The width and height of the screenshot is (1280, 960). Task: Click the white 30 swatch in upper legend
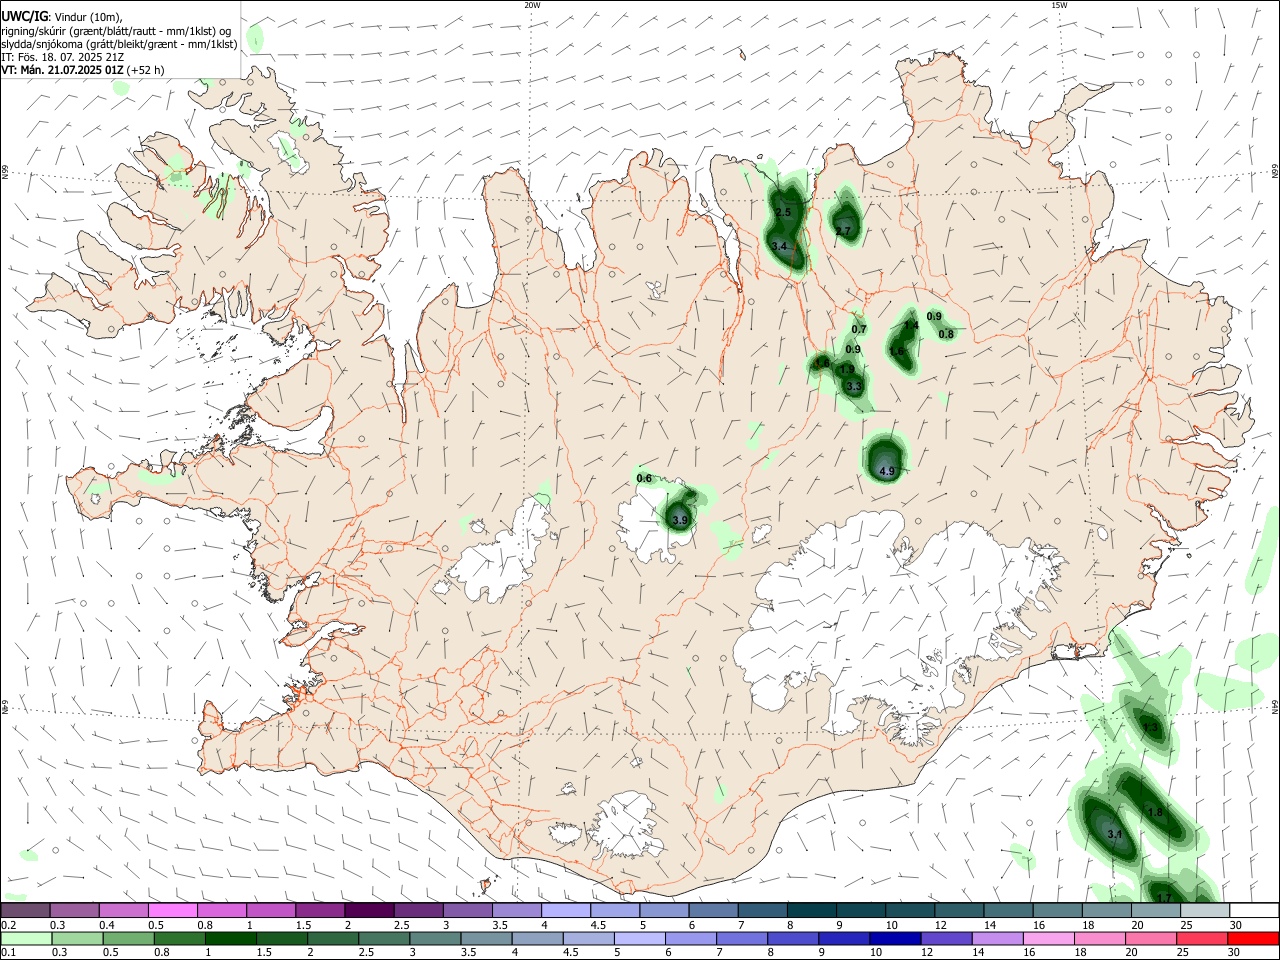(x=1253, y=911)
